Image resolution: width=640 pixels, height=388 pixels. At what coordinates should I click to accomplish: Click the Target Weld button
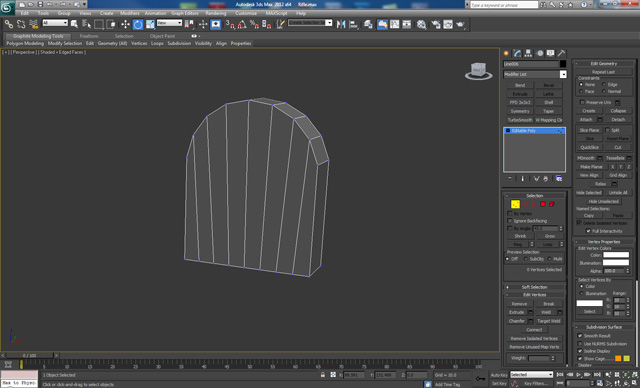[x=549, y=321]
